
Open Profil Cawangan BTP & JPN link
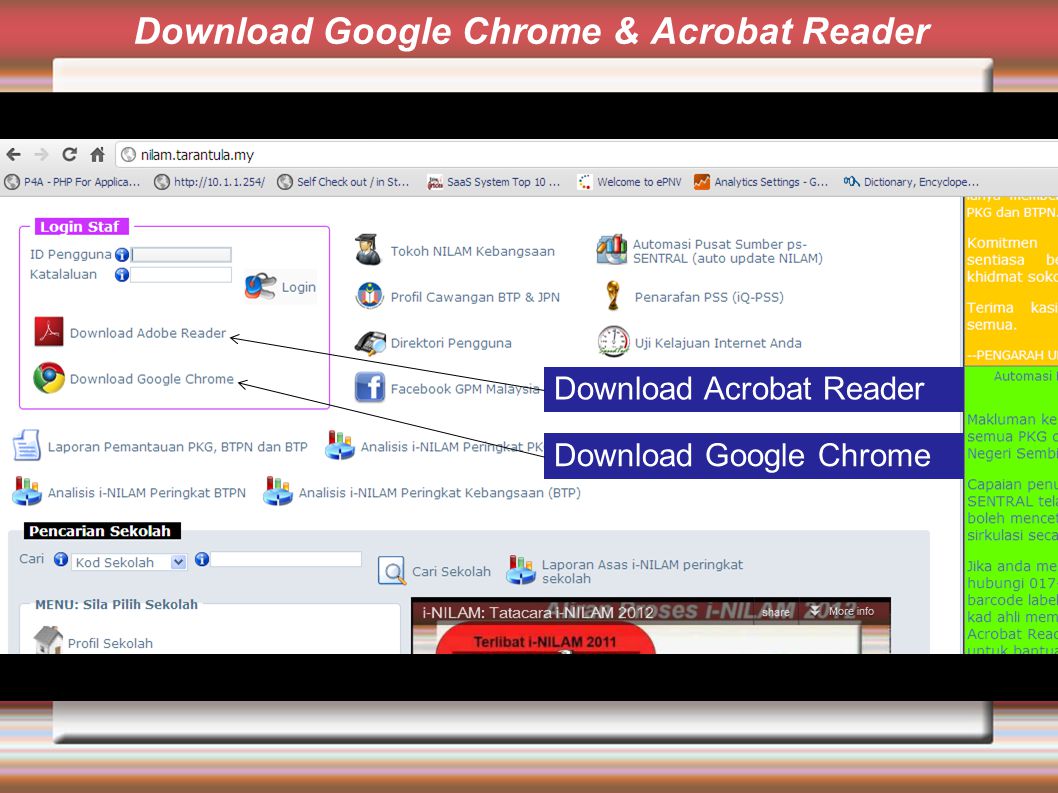pos(475,297)
